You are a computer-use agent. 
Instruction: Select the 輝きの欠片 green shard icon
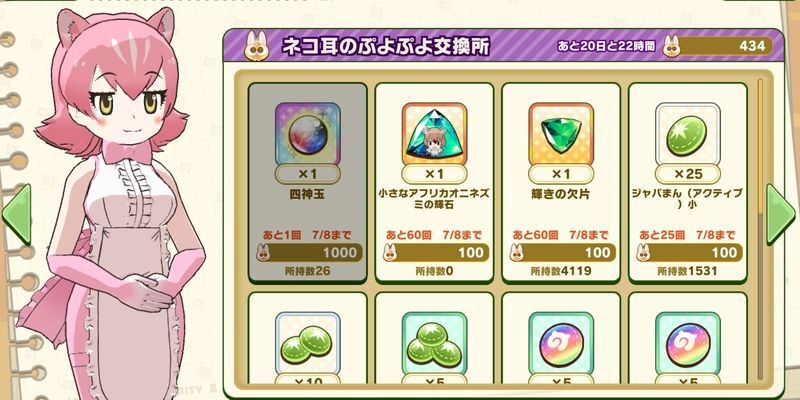click(561, 134)
